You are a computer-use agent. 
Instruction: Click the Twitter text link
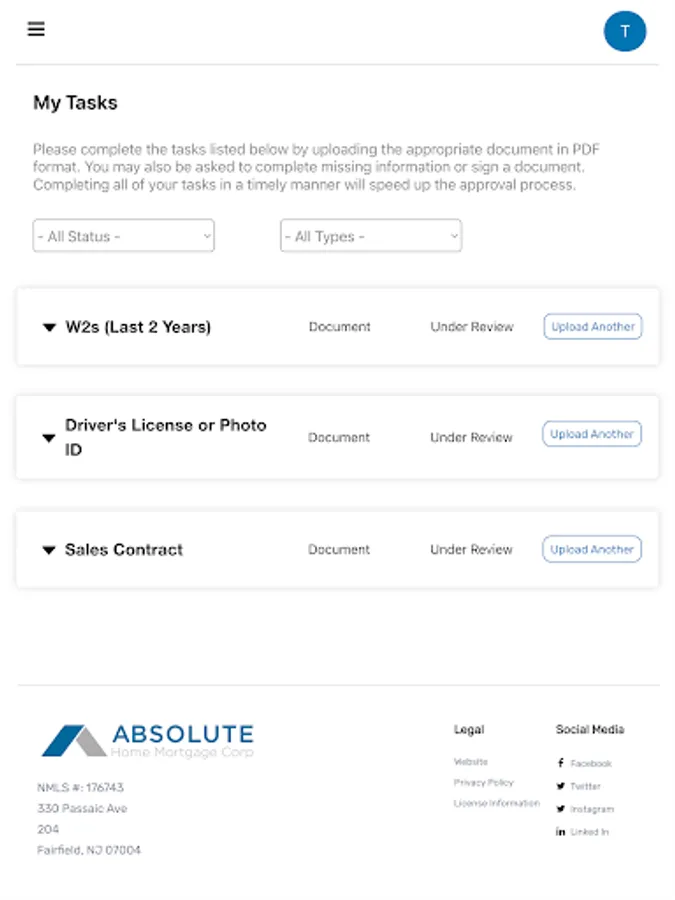[585, 786]
